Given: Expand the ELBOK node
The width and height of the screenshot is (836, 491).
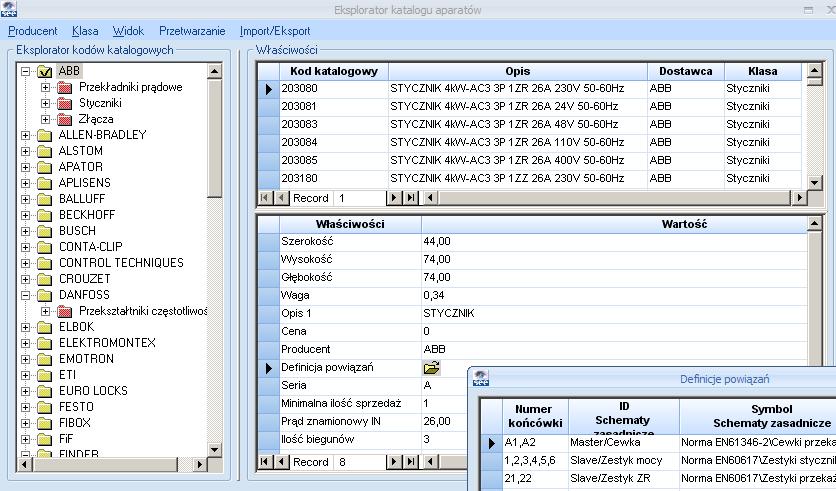Looking at the screenshot, I should tap(25, 327).
